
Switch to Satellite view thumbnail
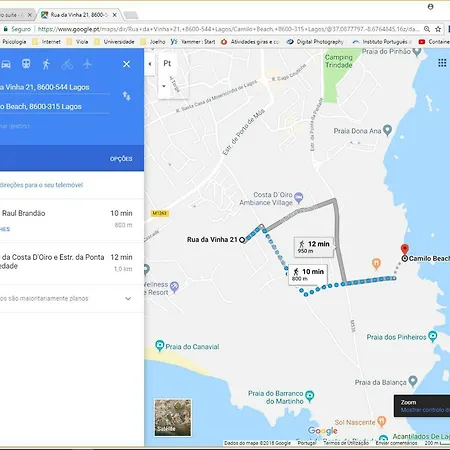tap(173, 417)
